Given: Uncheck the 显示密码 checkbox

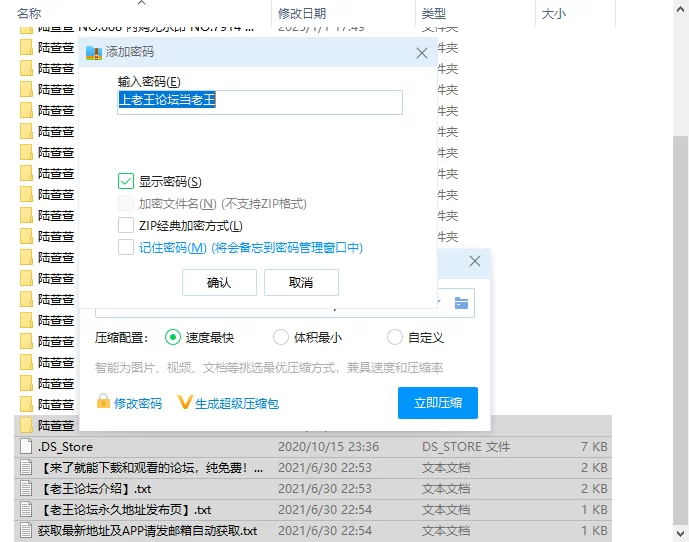Looking at the screenshot, I should click(x=126, y=181).
